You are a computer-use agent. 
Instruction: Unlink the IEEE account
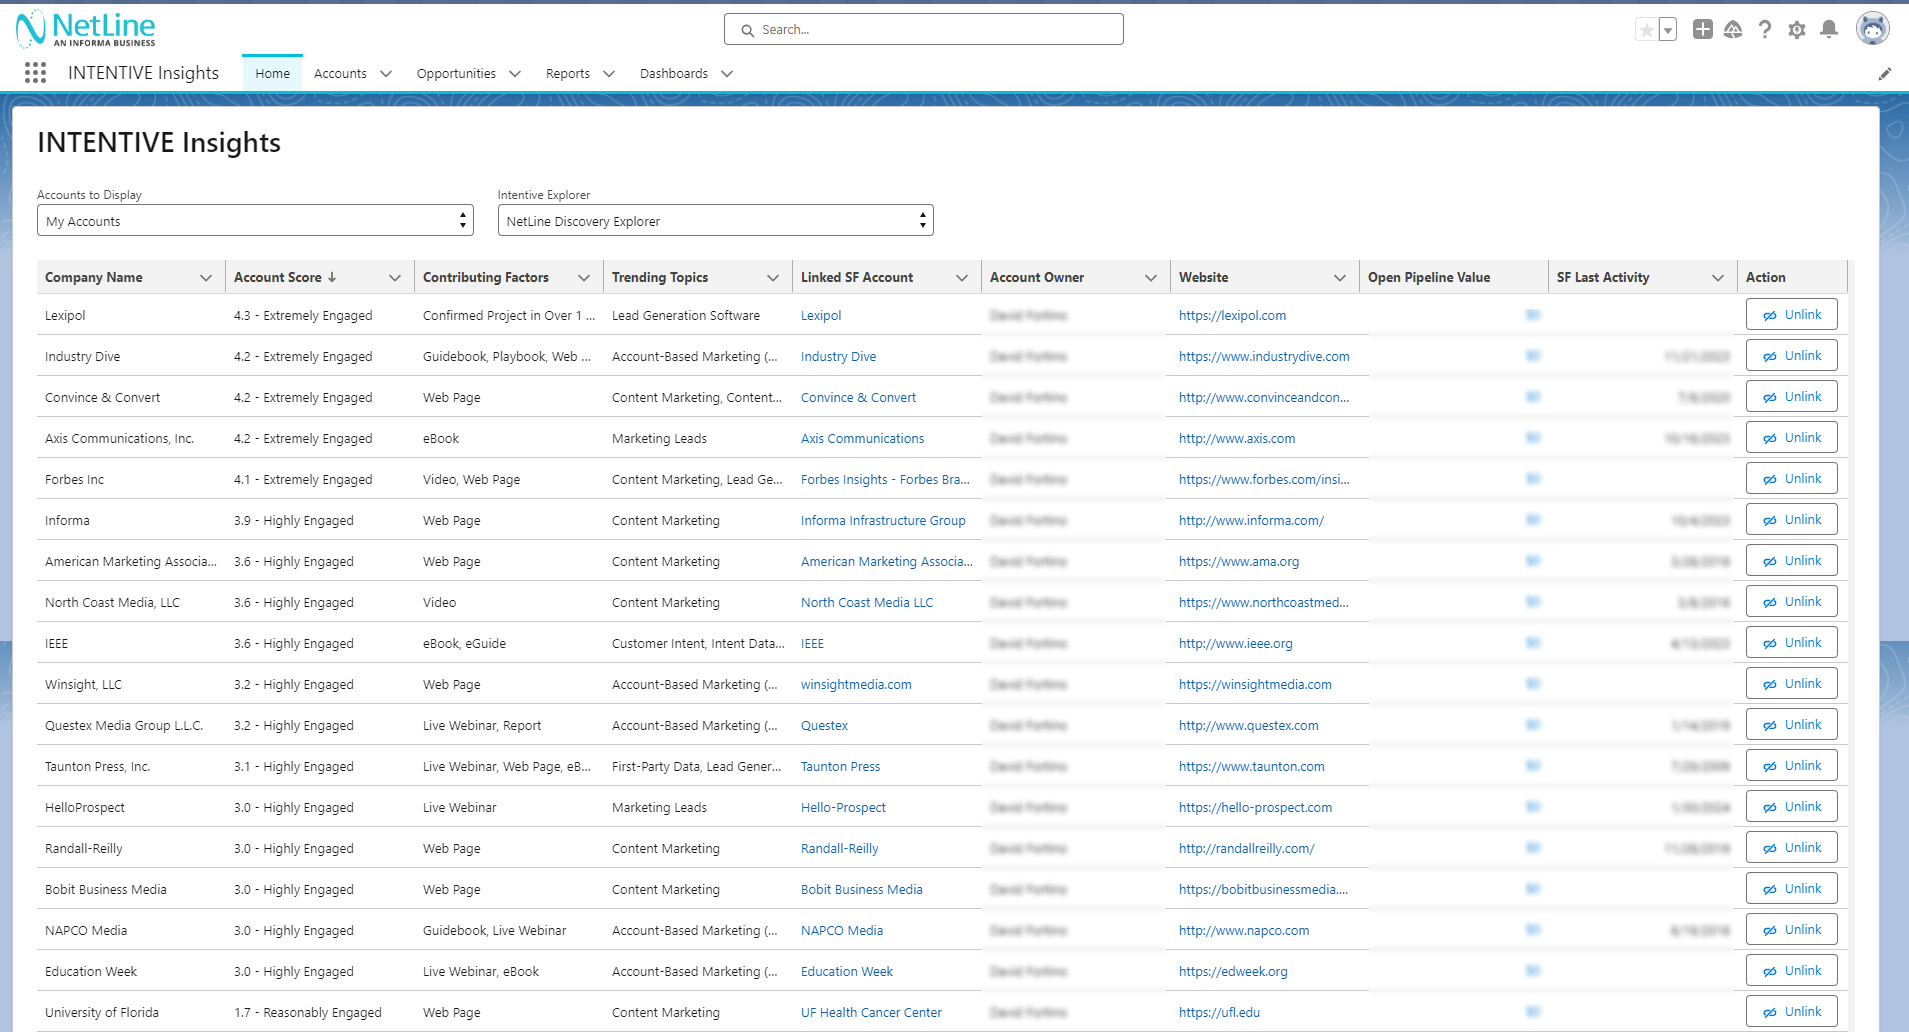tap(1791, 642)
